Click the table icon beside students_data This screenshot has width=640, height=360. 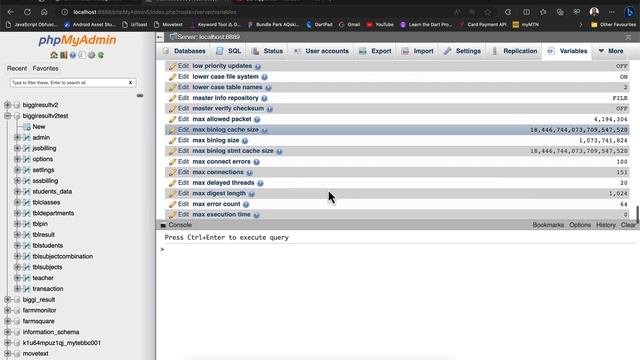point(27,191)
